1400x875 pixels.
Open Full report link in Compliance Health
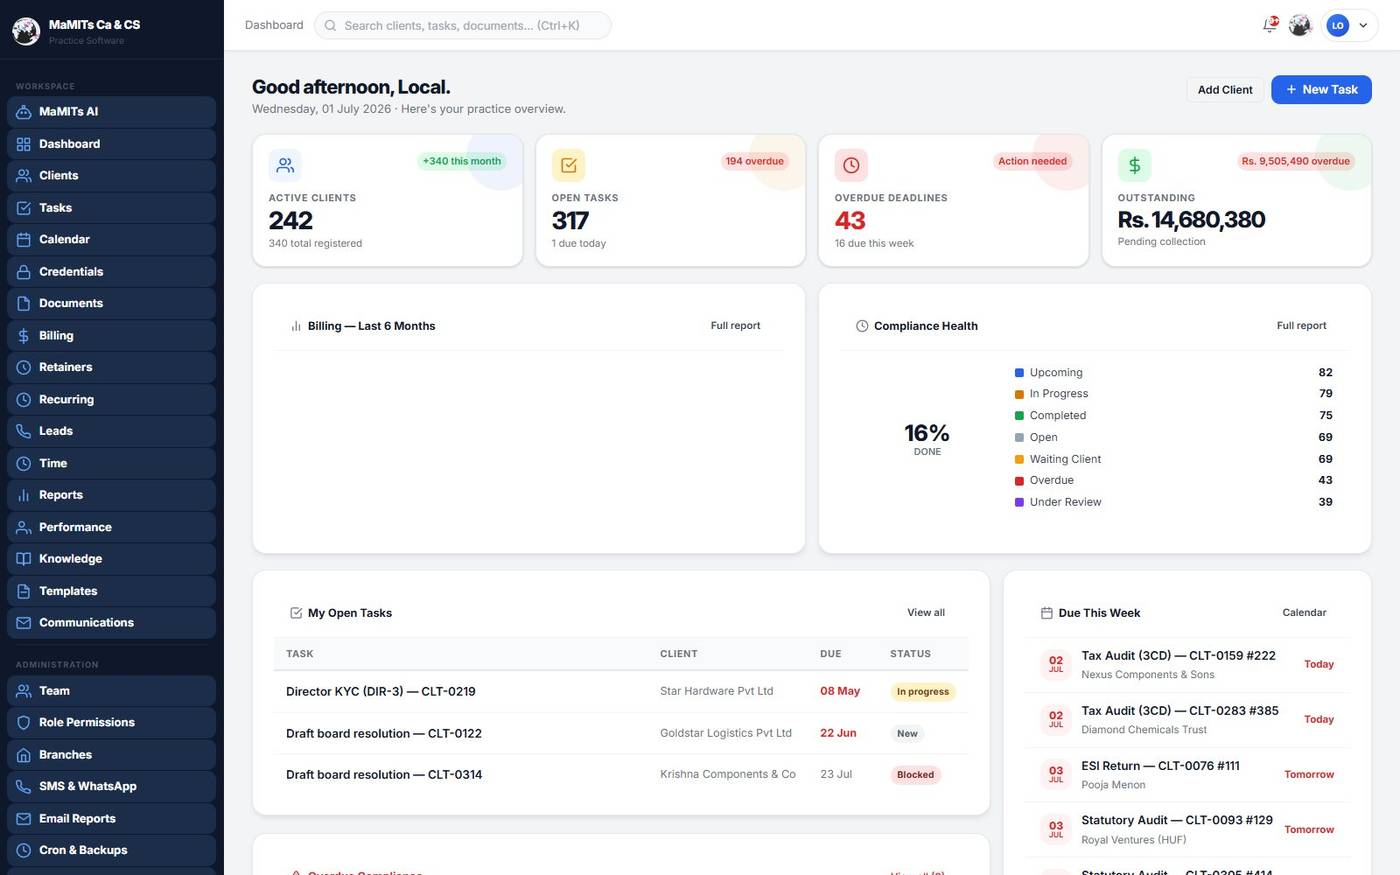[1301, 326]
